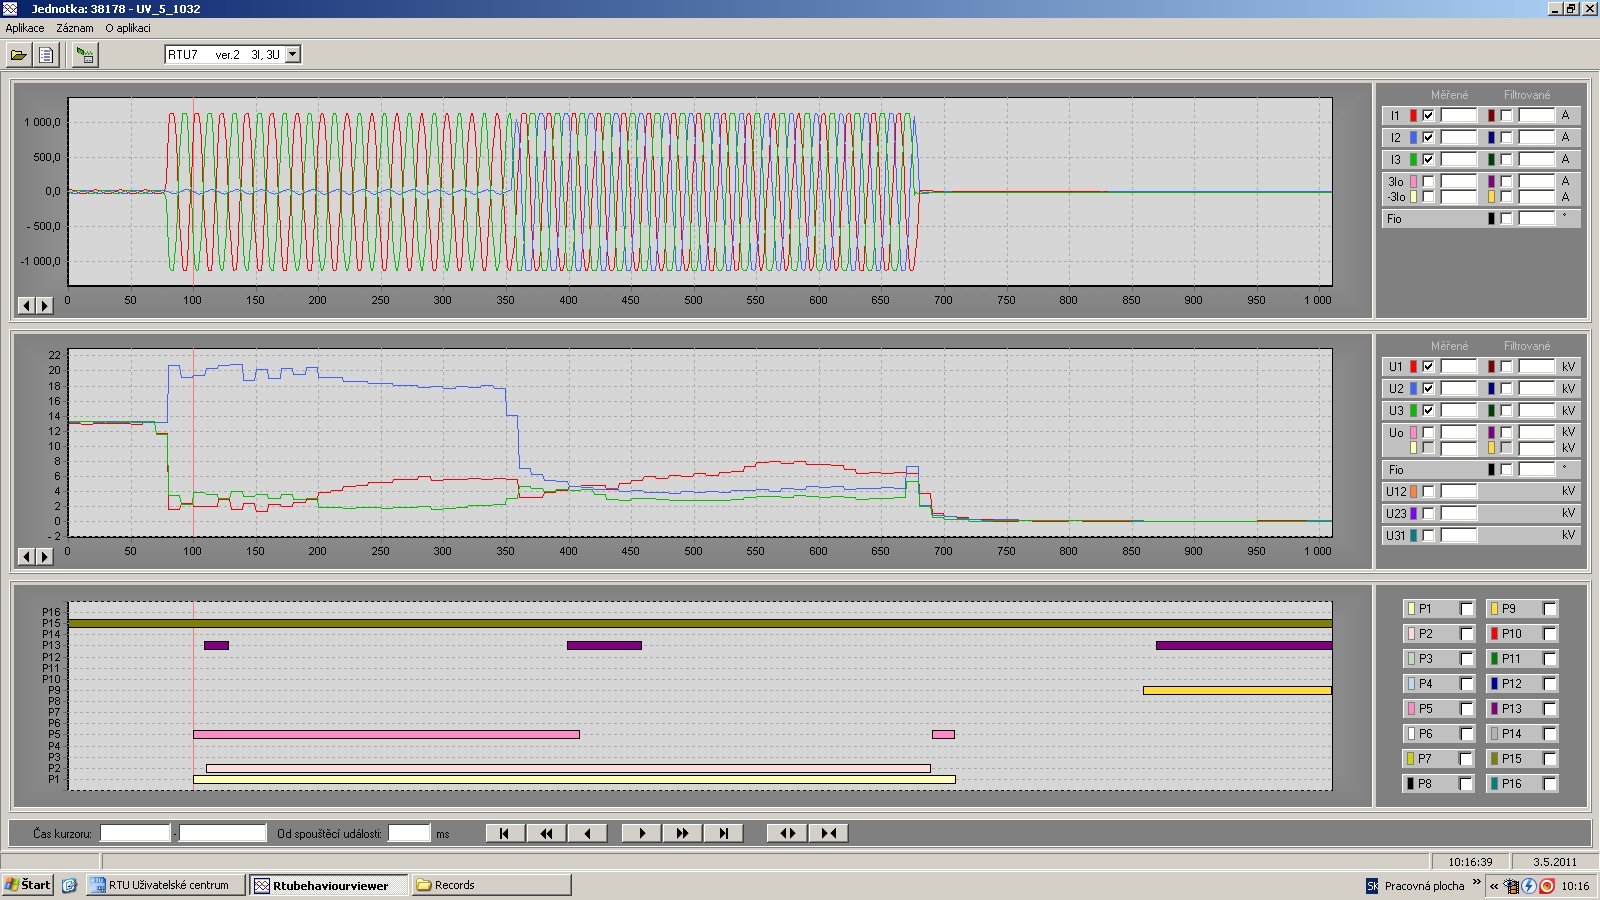The image size is (1600, 900).
Task: Click the red I1 color swatch
Action: 1413,116
